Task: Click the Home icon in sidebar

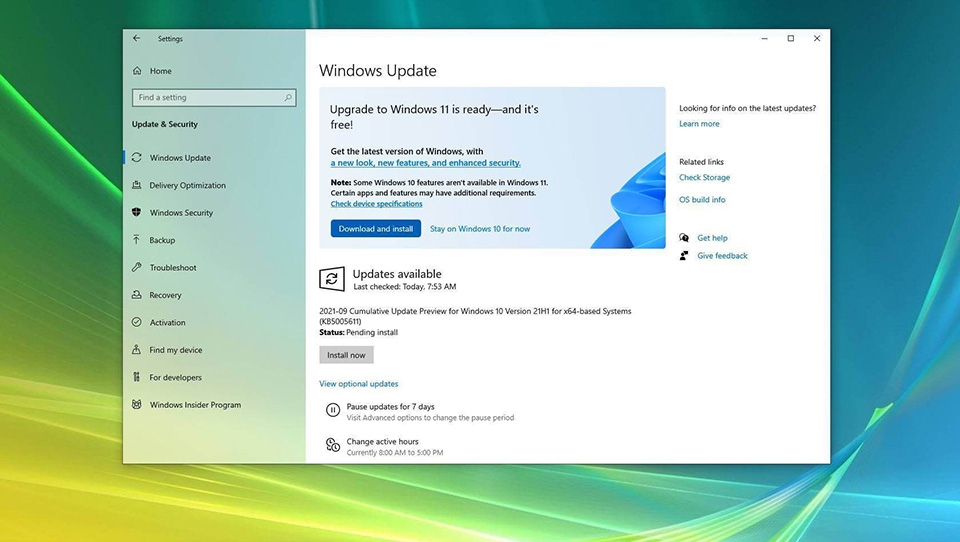Action: click(x=137, y=70)
